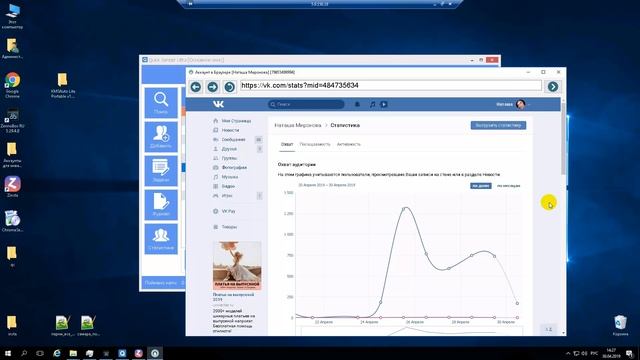This screenshot has width=640, height=360.
Task: Open the KMSAuto Lite desktop folder
Action: (62, 85)
